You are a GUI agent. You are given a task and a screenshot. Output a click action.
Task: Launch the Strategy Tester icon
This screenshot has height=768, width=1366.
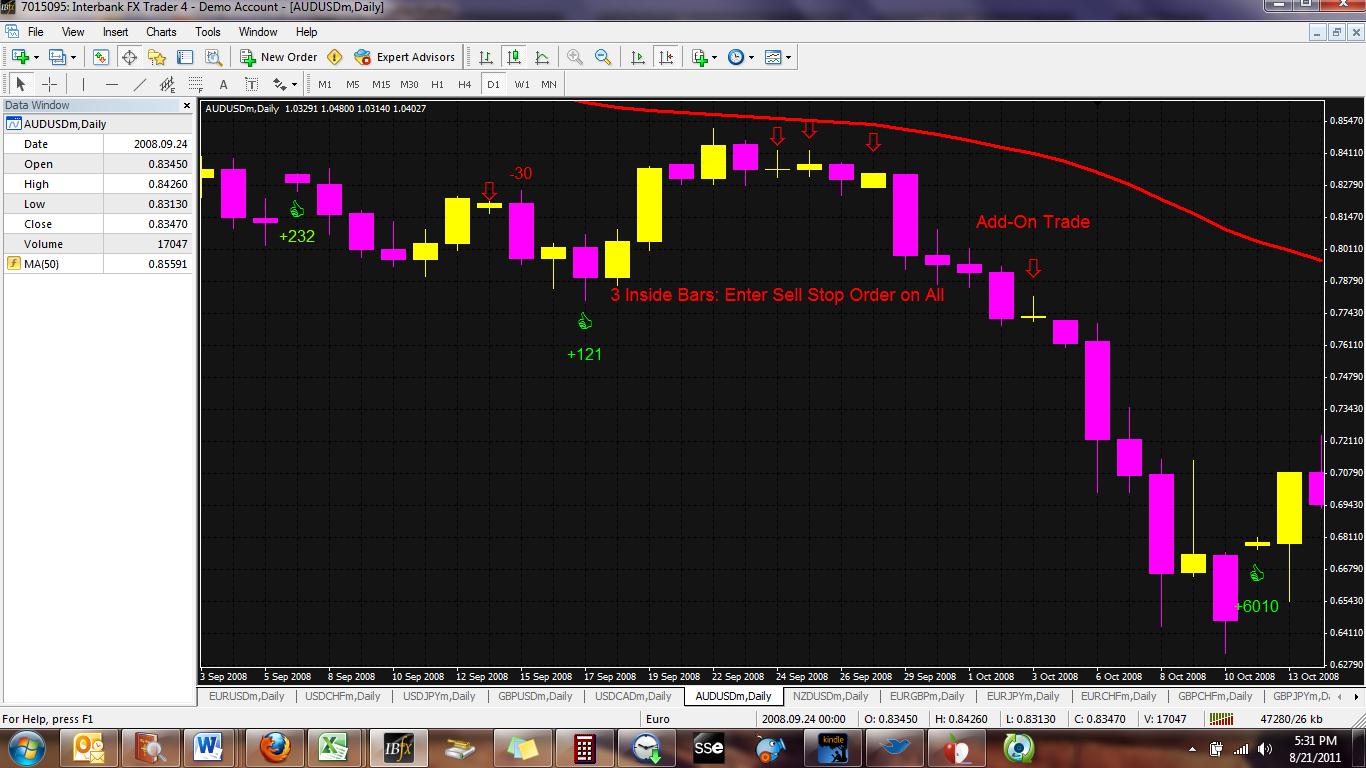click(213, 57)
